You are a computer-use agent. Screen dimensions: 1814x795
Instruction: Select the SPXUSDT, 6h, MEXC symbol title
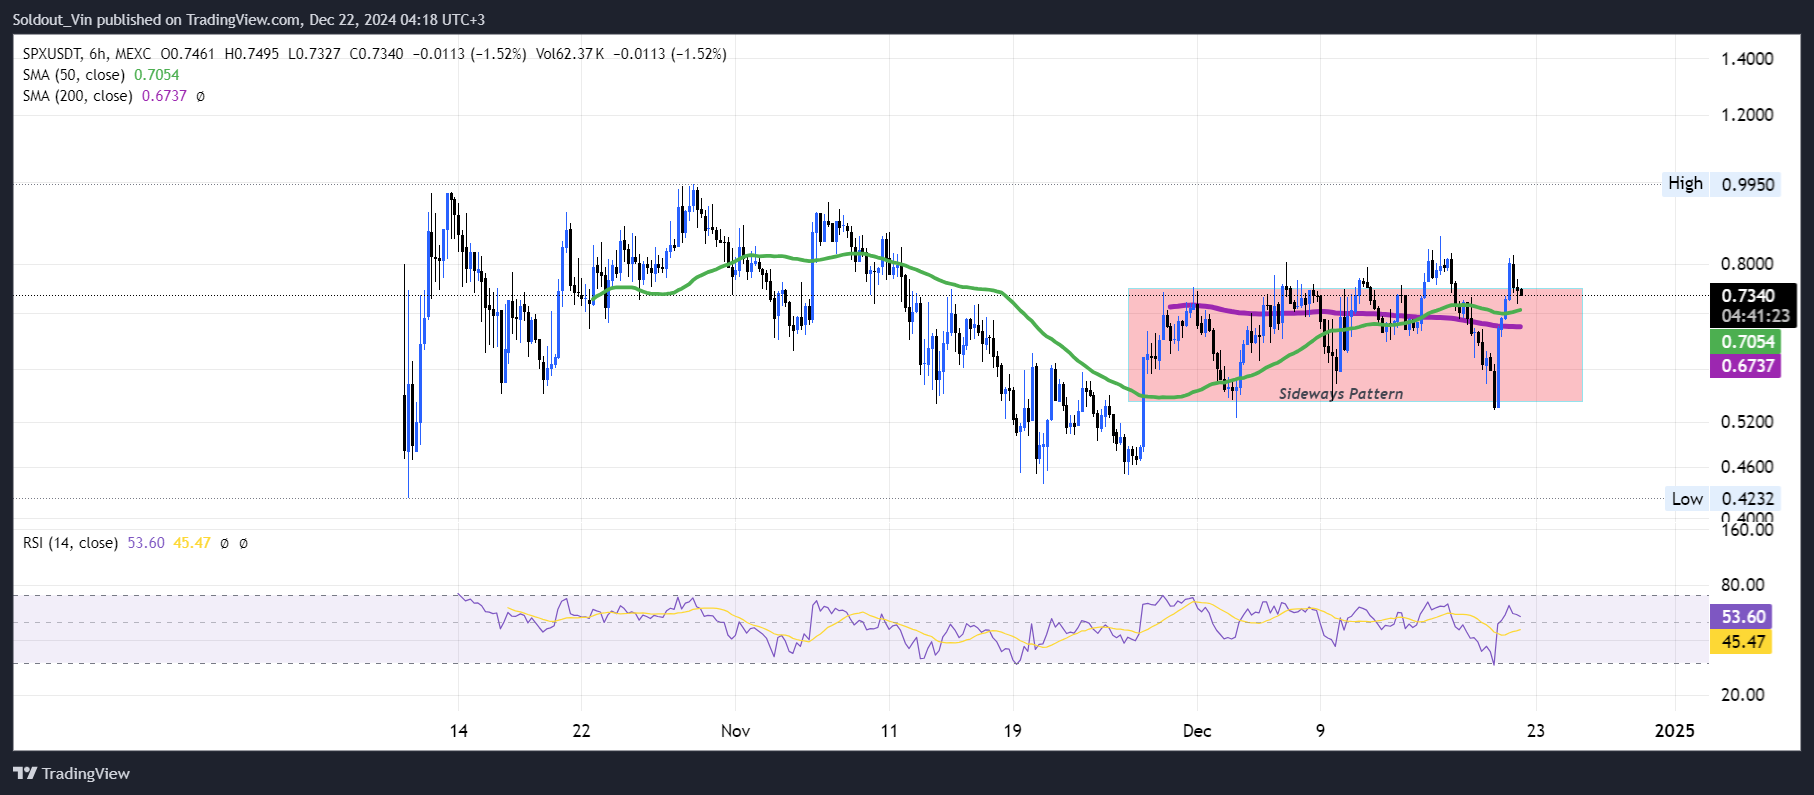(x=87, y=54)
